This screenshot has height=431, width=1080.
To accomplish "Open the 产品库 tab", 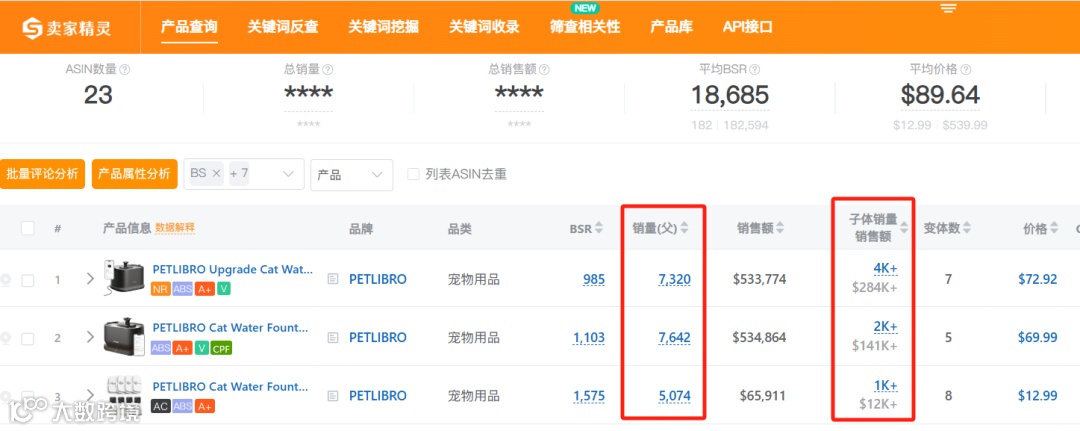I will [x=672, y=28].
